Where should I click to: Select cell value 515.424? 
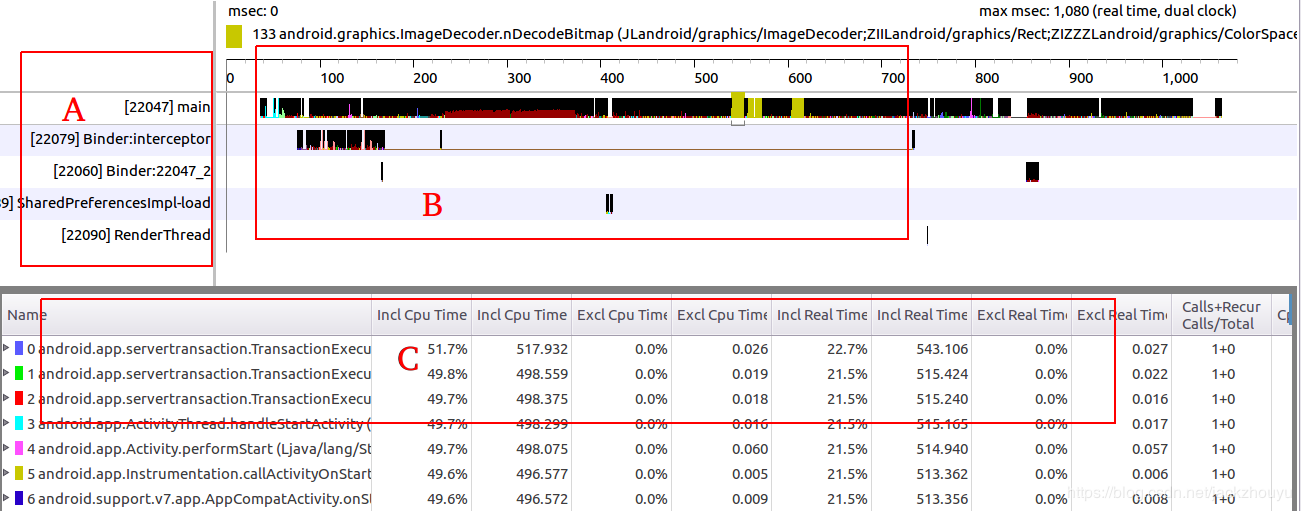(942, 374)
